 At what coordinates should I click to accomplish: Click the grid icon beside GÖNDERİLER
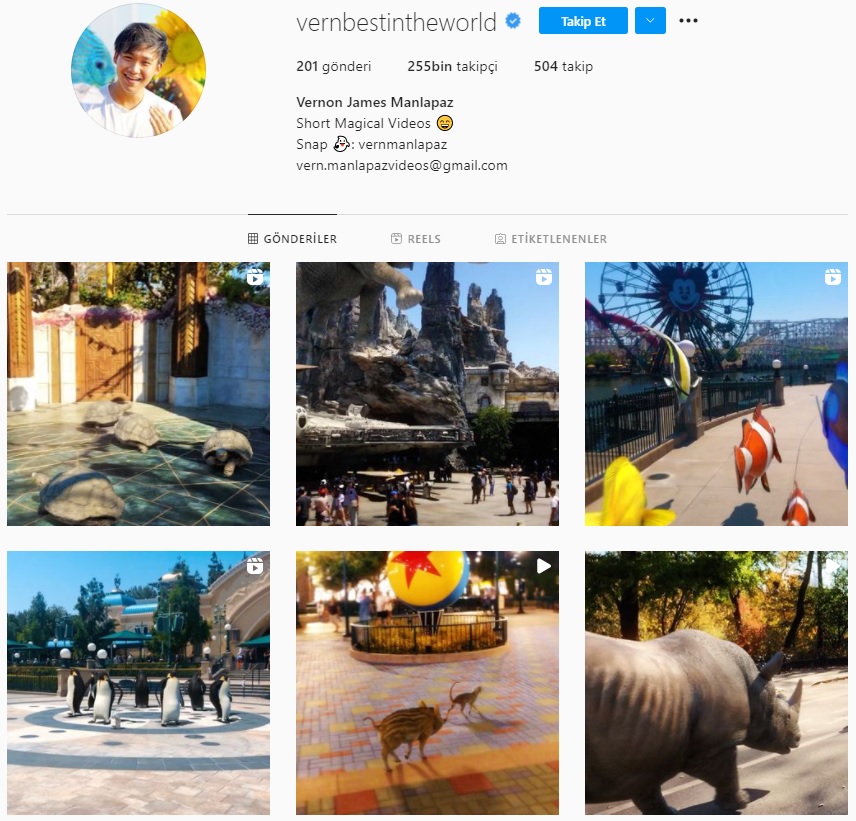click(253, 239)
